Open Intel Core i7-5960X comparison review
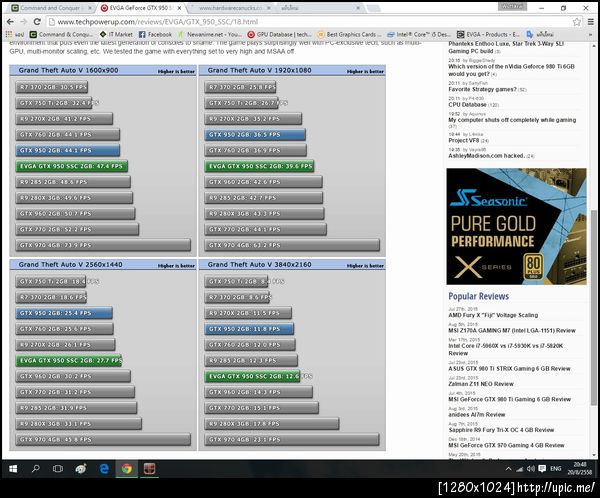The image size is (600, 498). point(505,349)
